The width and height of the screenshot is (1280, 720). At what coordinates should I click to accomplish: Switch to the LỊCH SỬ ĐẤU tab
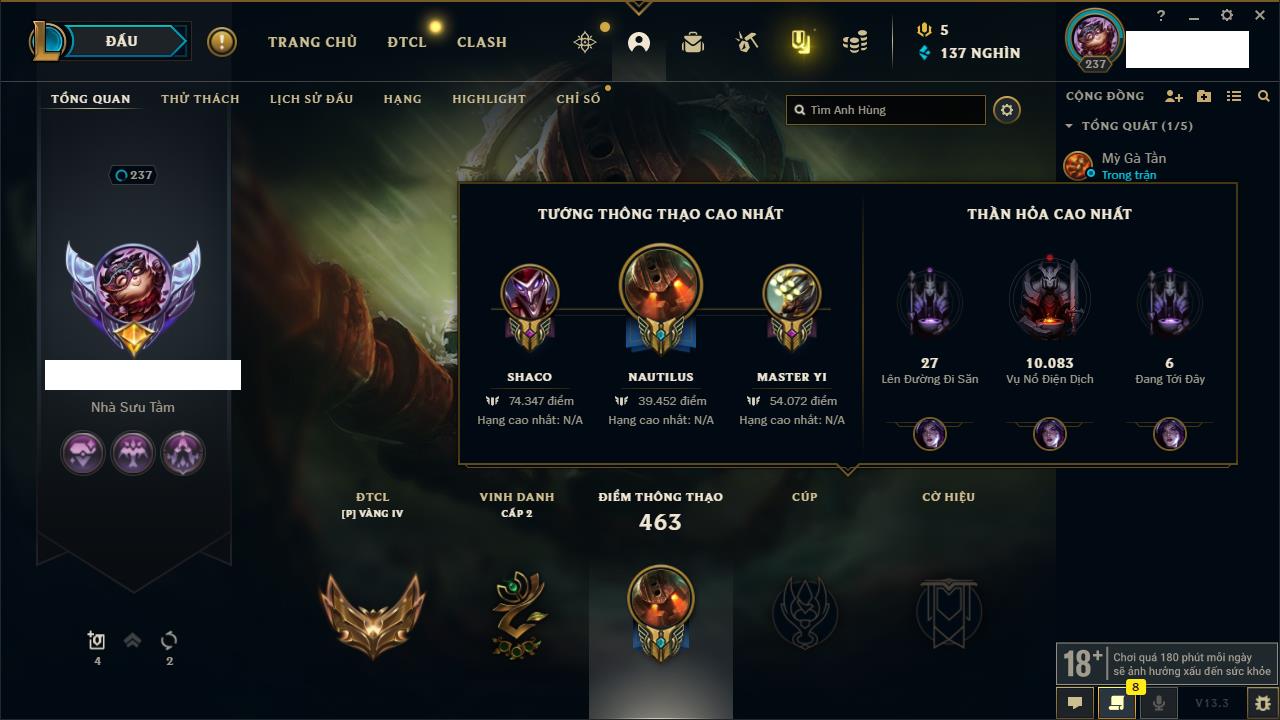311,99
